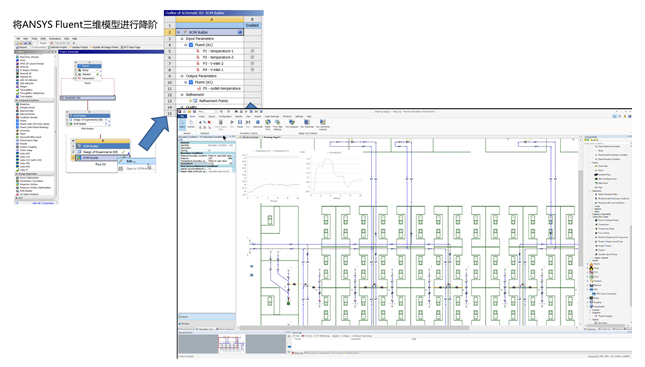This screenshot has width=645, height=367.
Task: Collapse the Refinement node in outline
Action: (182, 95)
